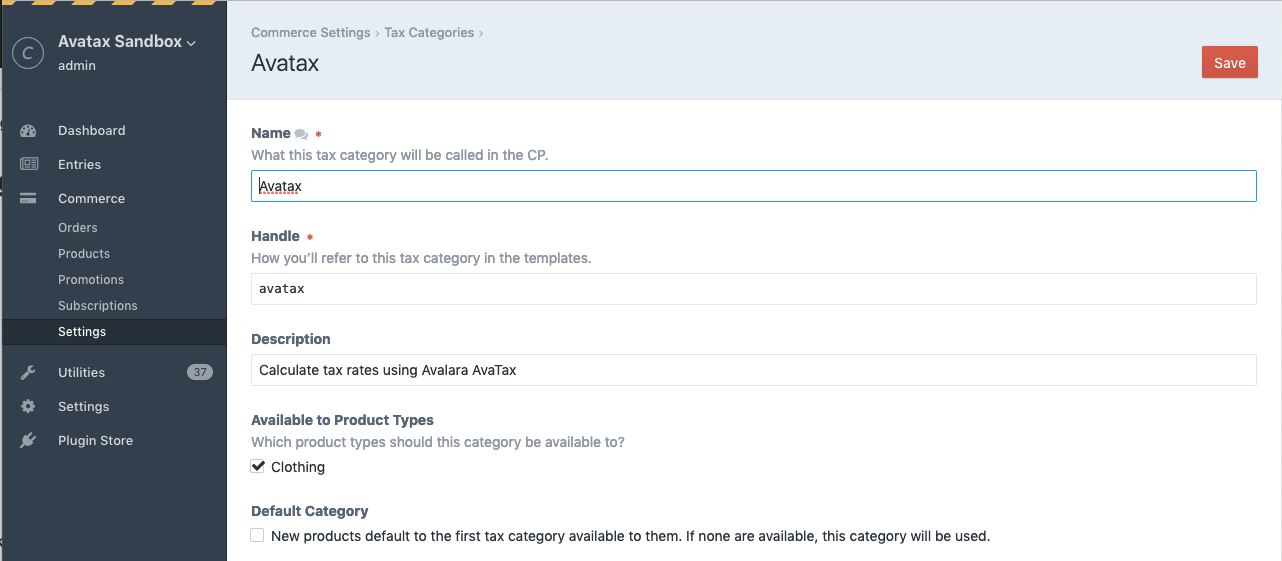Viewport: 1282px width, 561px height.
Task: Navigate to Commerce Settings breadcrumb
Action: (311, 33)
